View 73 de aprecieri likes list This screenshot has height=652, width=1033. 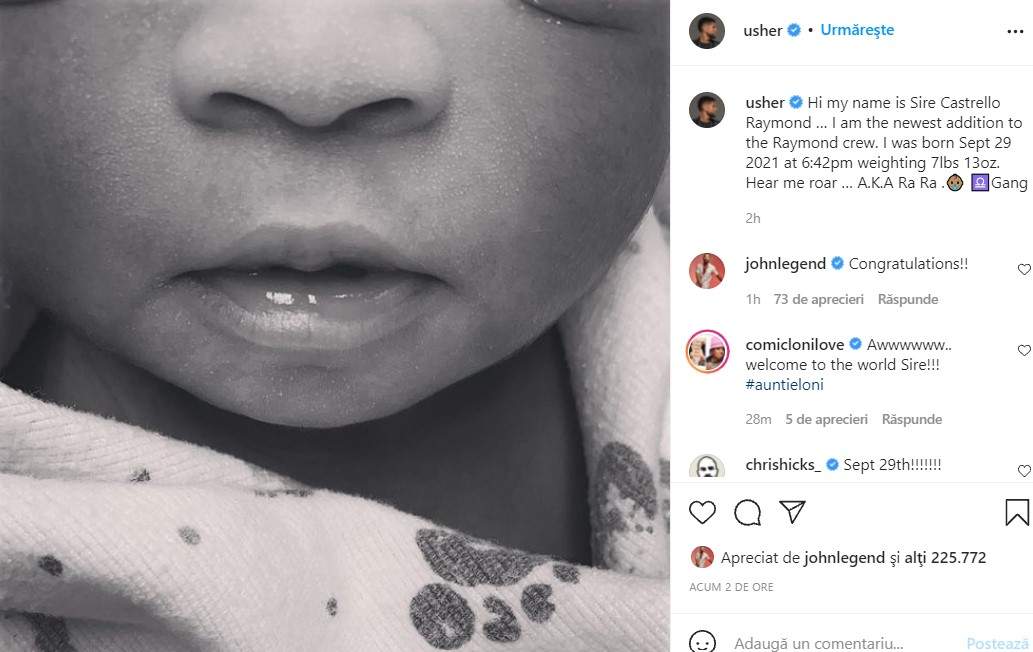tap(818, 299)
